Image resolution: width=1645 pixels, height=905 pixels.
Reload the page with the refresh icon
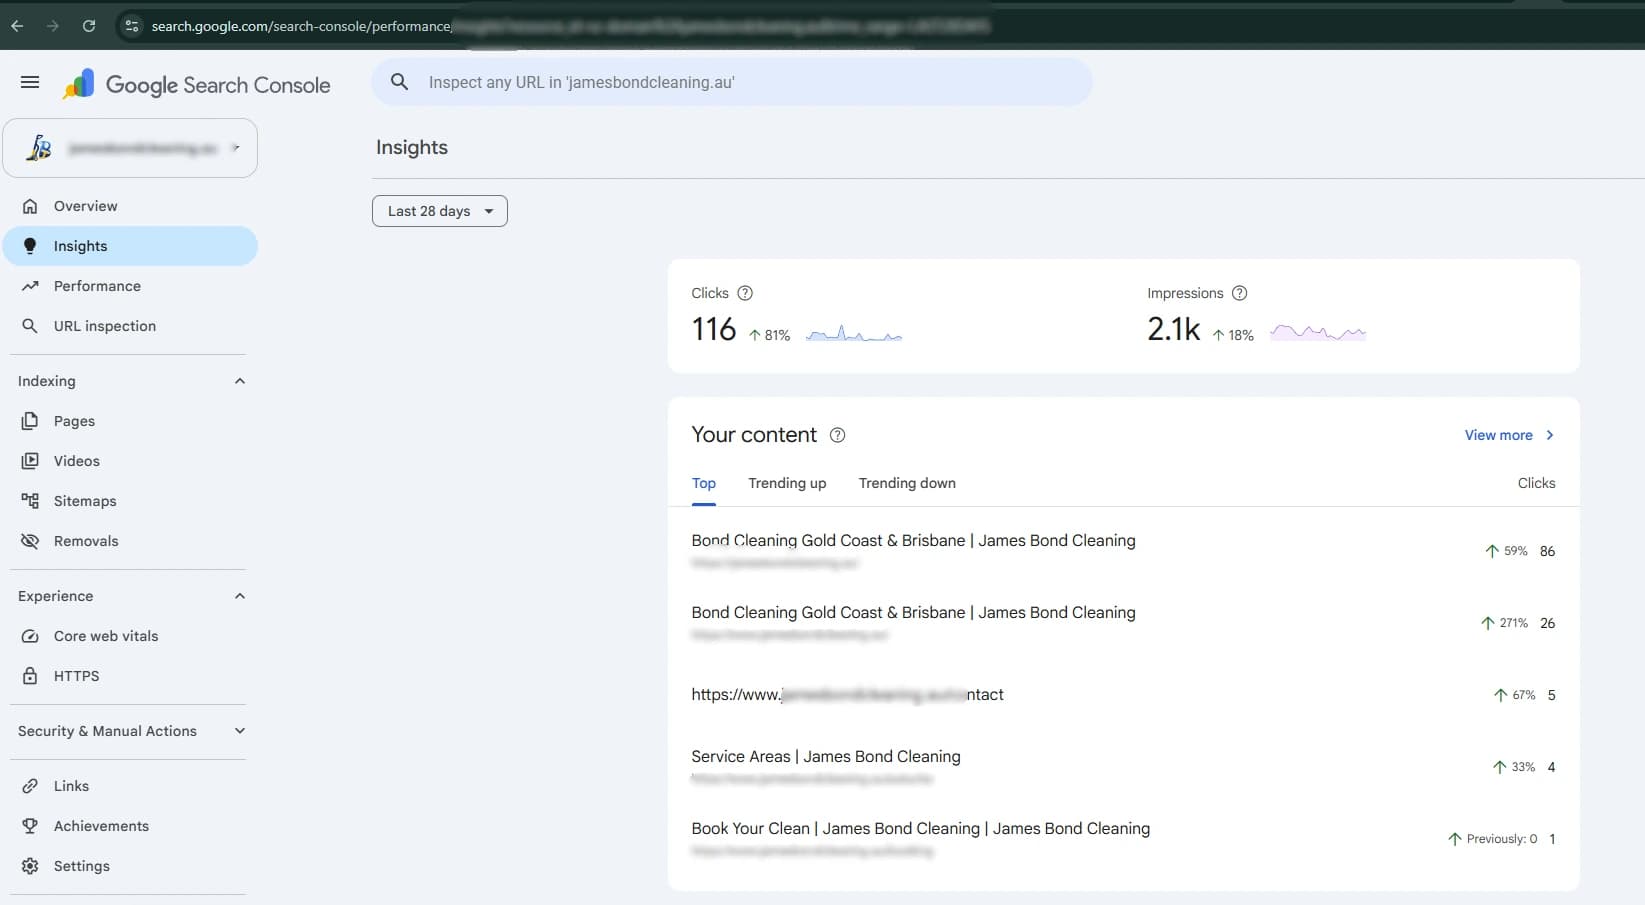pos(89,26)
